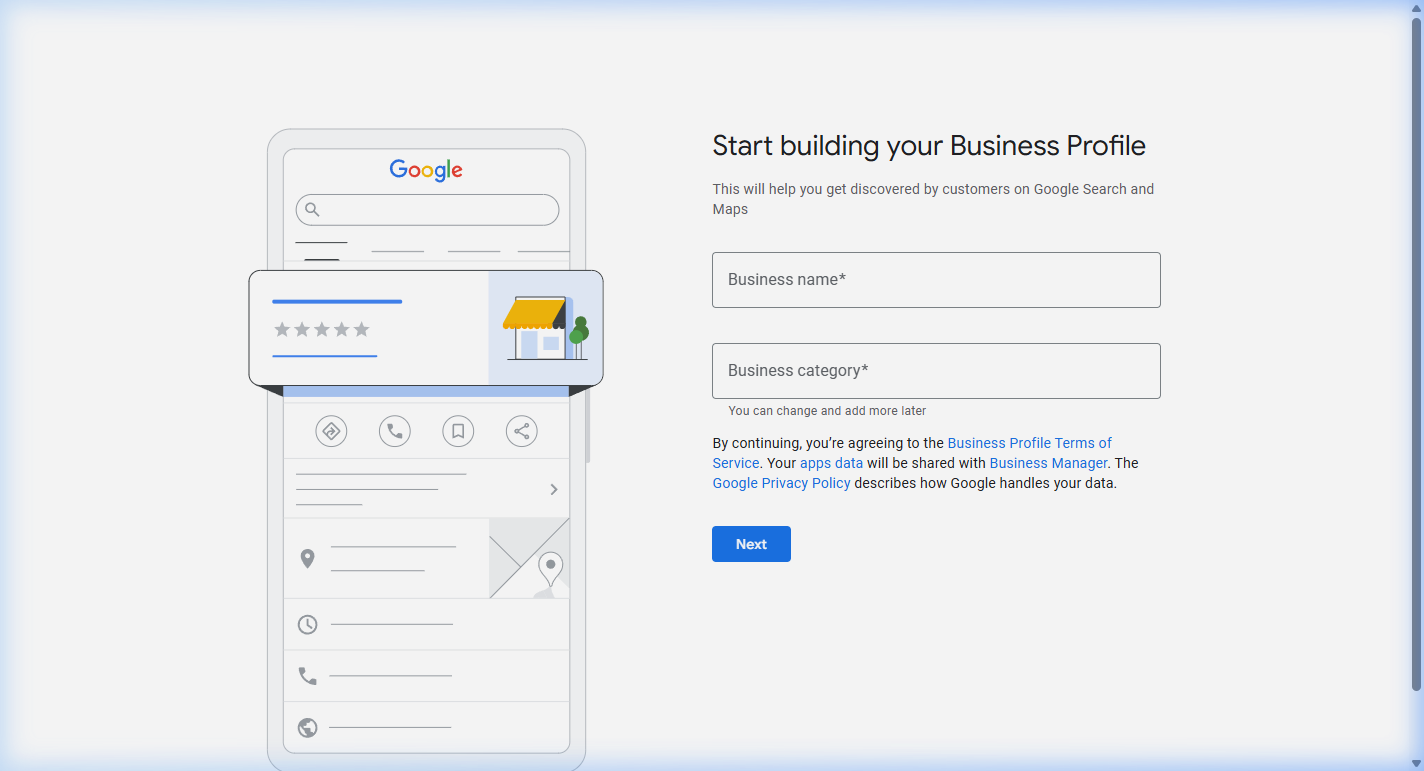Image resolution: width=1424 pixels, height=771 pixels.
Task: Click the 'Start building your Business Profile' heading
Action: click(x=929, y=146)
